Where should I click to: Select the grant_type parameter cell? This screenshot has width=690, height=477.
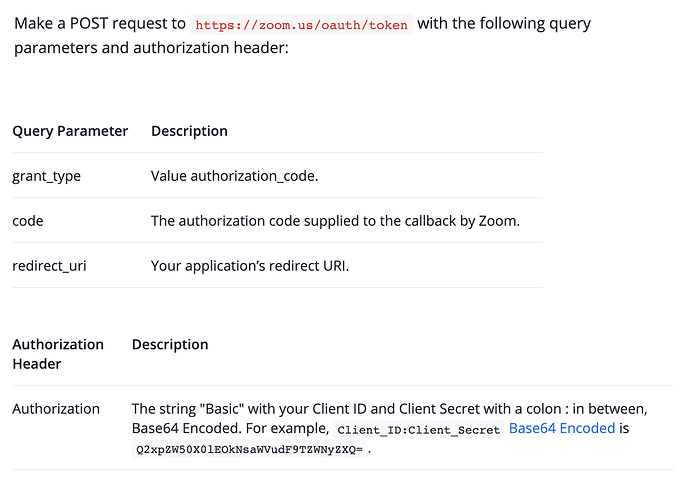[x=46, y=176]
